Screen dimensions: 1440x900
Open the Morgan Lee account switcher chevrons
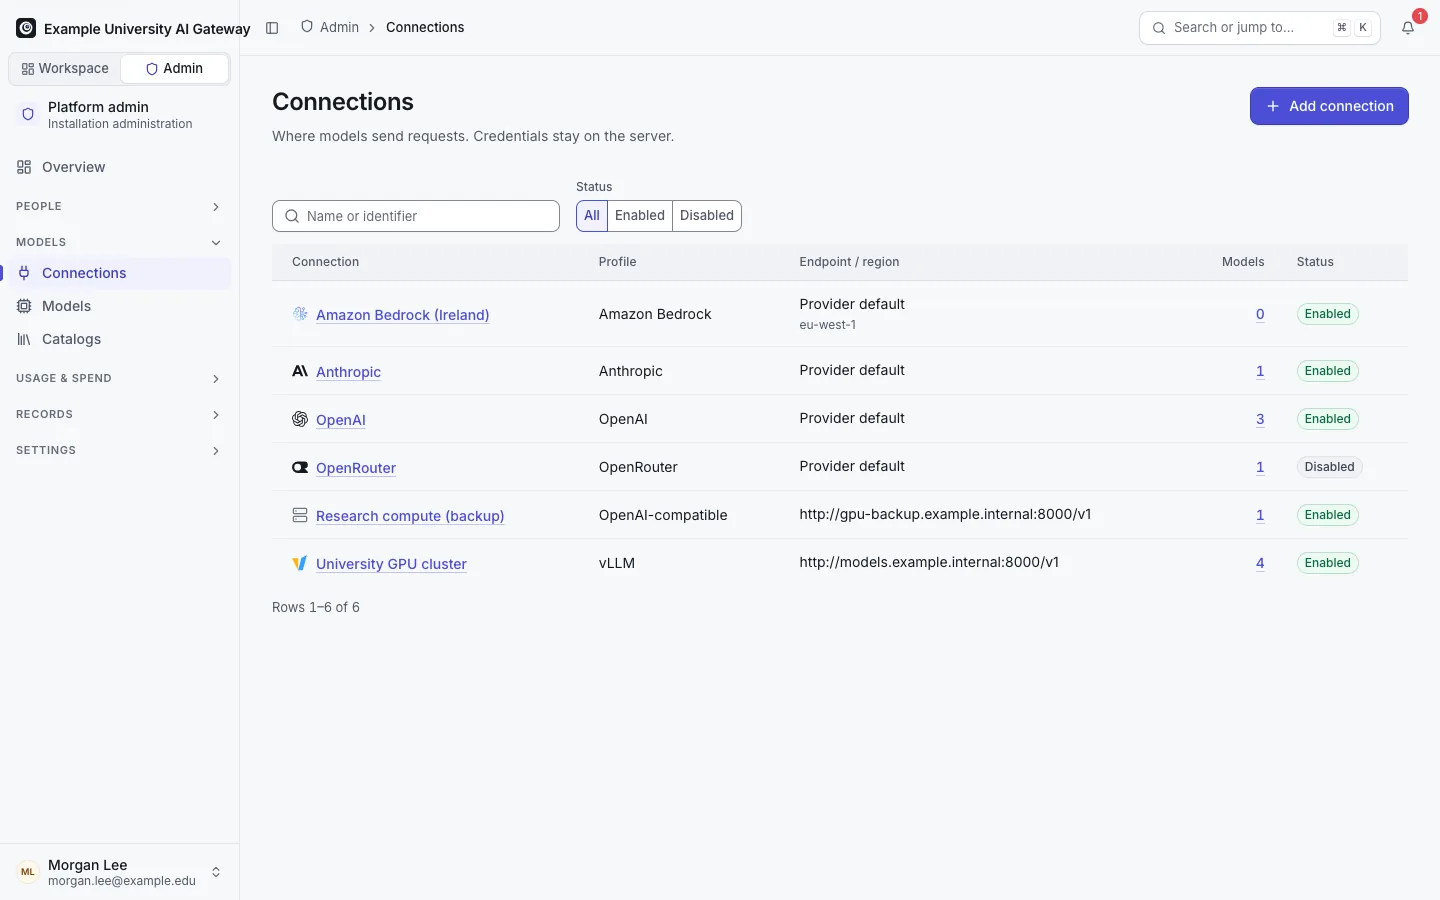(x=216, y=873)
